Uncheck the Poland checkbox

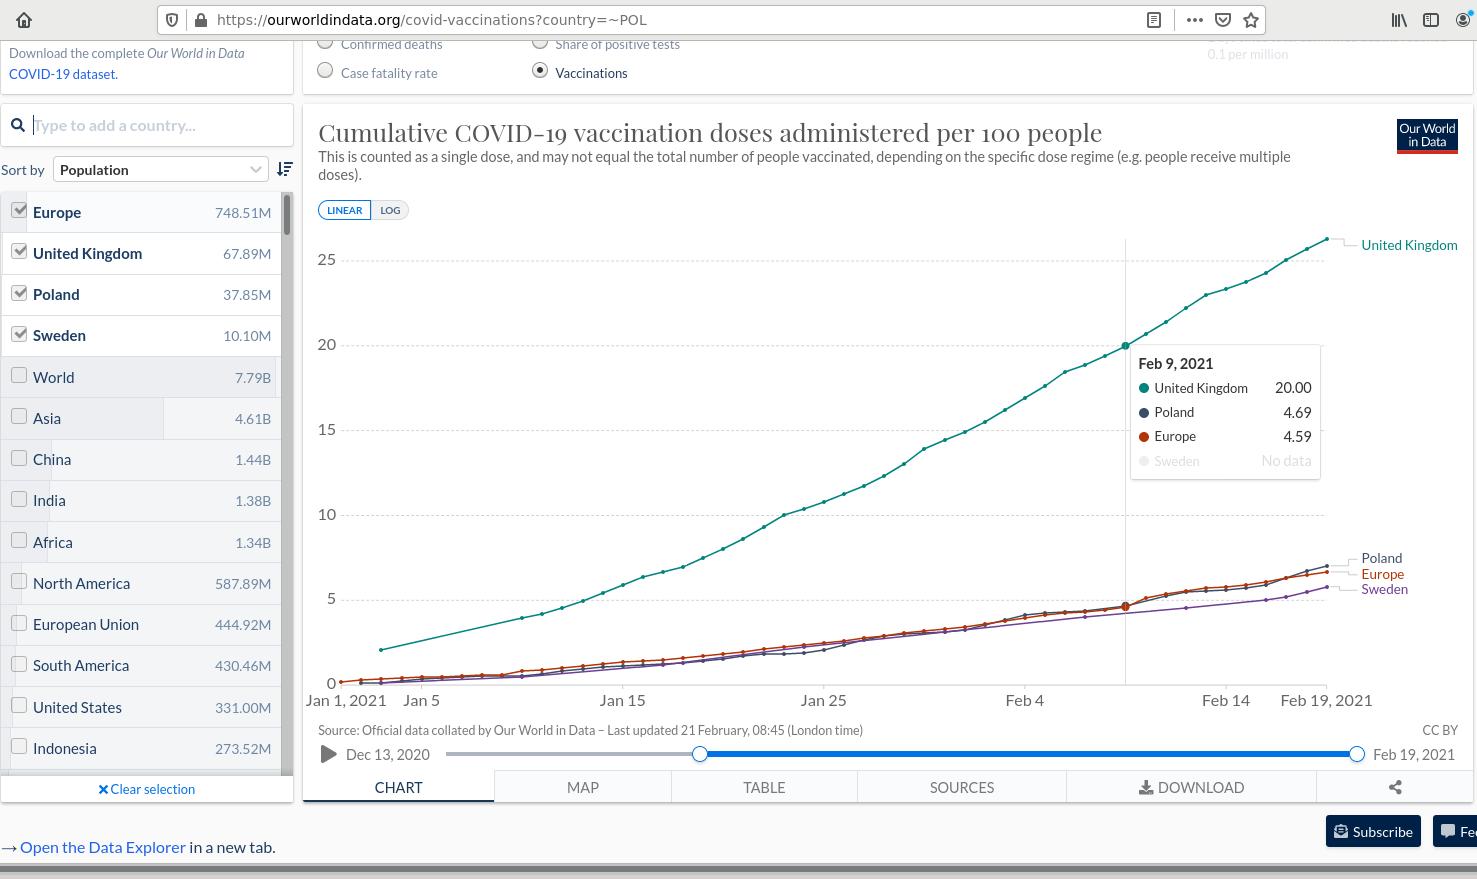click(x=19, y=293)
